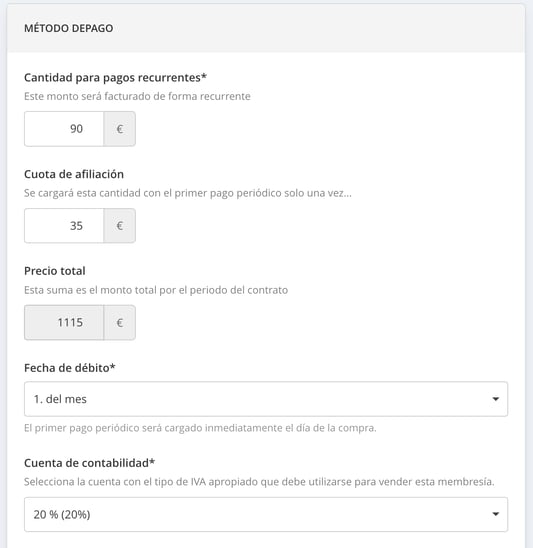This screenshot has height=548, width=533.
Task: Click the 'Fecha de débito' label
Action: point(70,368)
